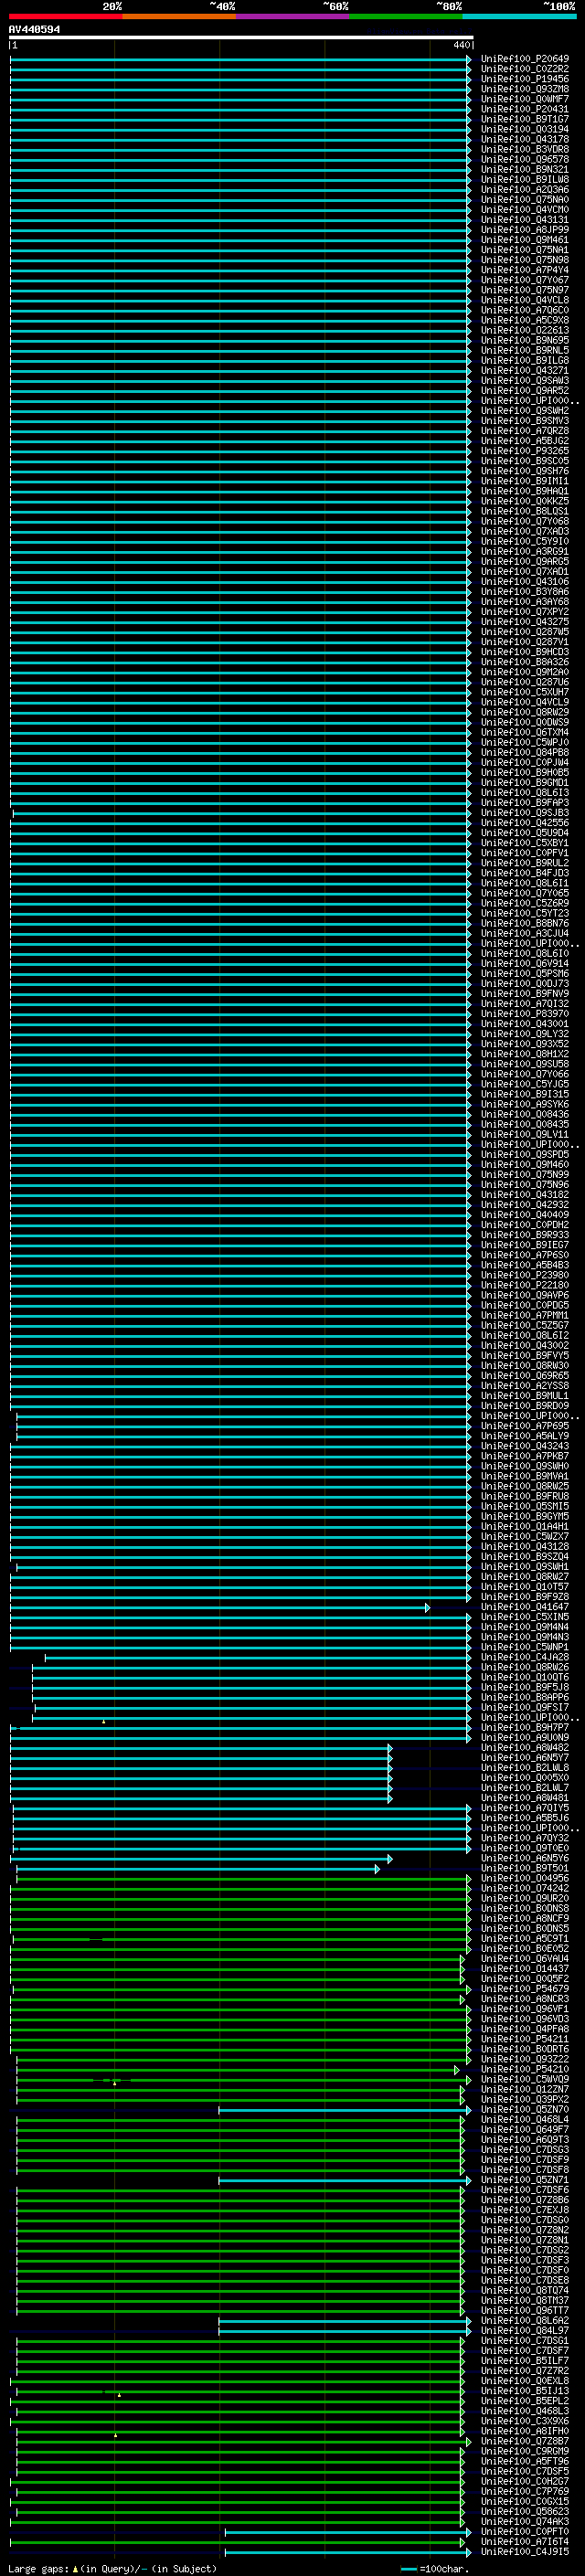
Task: Select the UniRef100_B9F5J8 label
Action: click(524, 1687)
